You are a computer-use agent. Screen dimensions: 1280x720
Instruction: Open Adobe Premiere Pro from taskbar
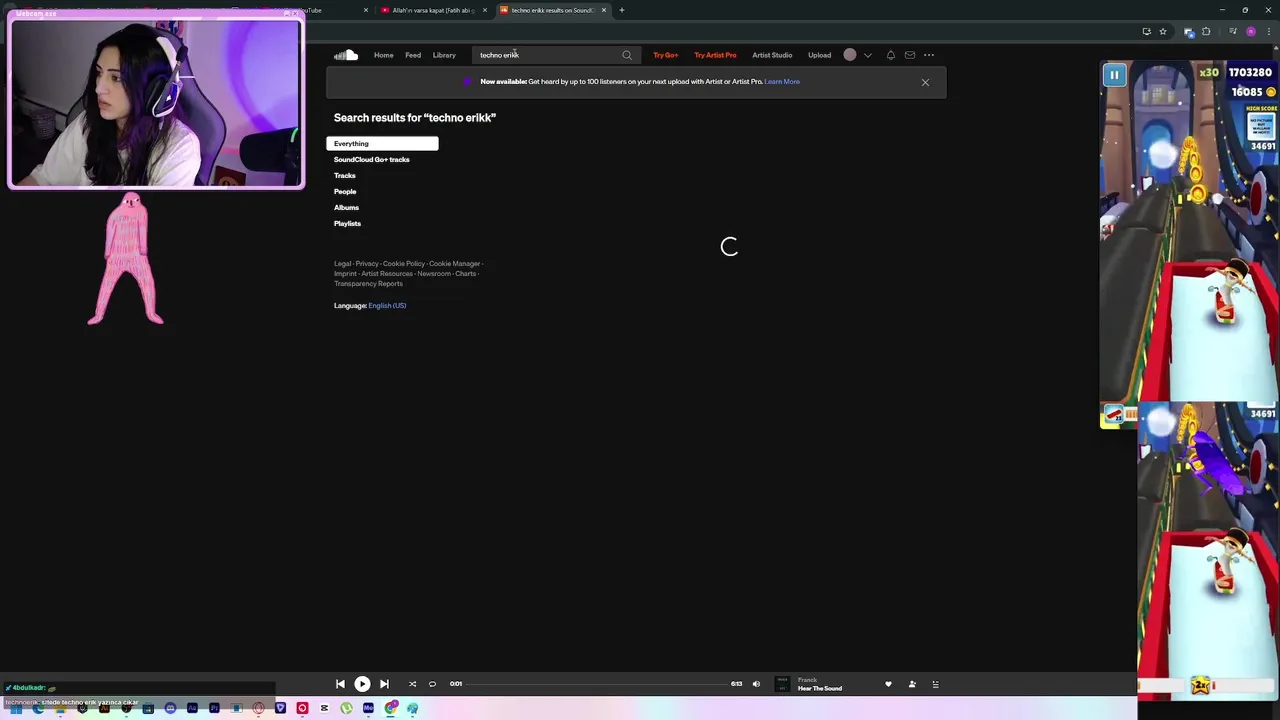(x=214, y=708)
